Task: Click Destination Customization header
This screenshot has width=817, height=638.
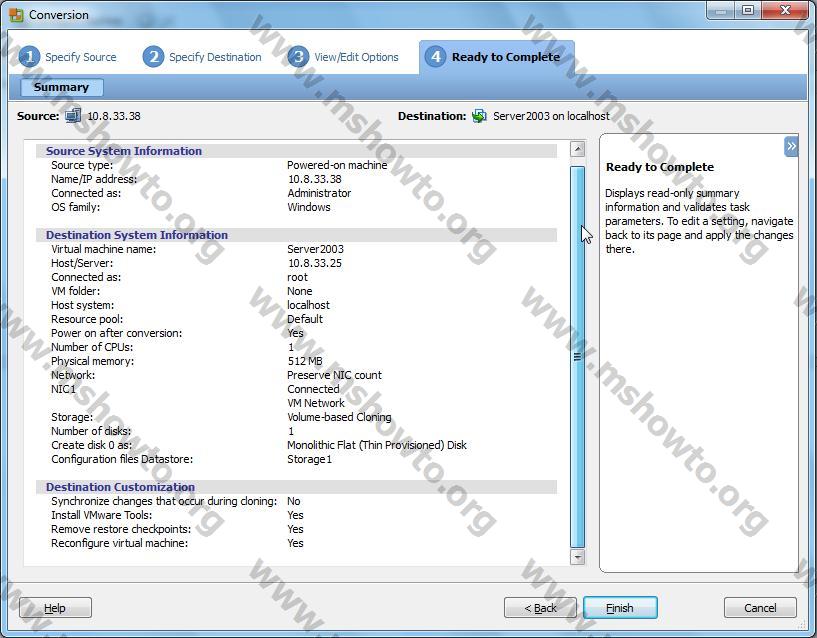Action: [120, 487]
